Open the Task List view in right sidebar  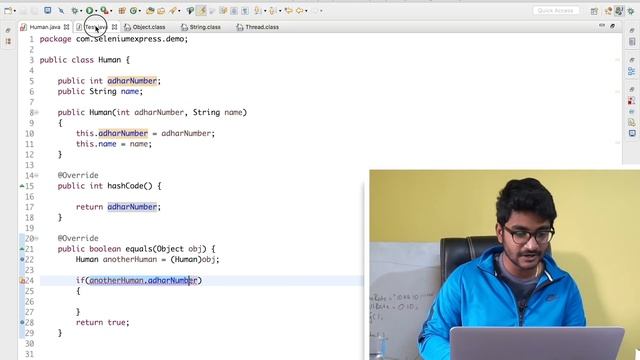tap(632, 42)
